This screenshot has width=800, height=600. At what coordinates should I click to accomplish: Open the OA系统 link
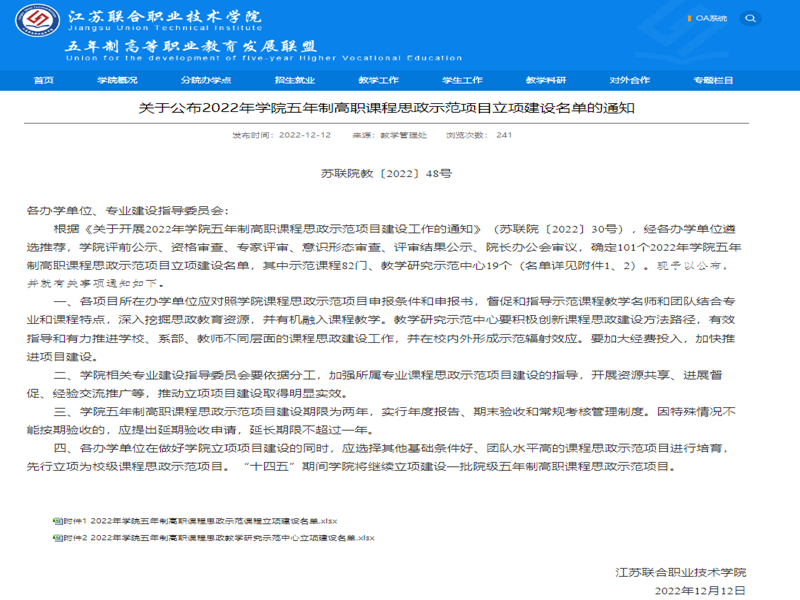(713, 17)
